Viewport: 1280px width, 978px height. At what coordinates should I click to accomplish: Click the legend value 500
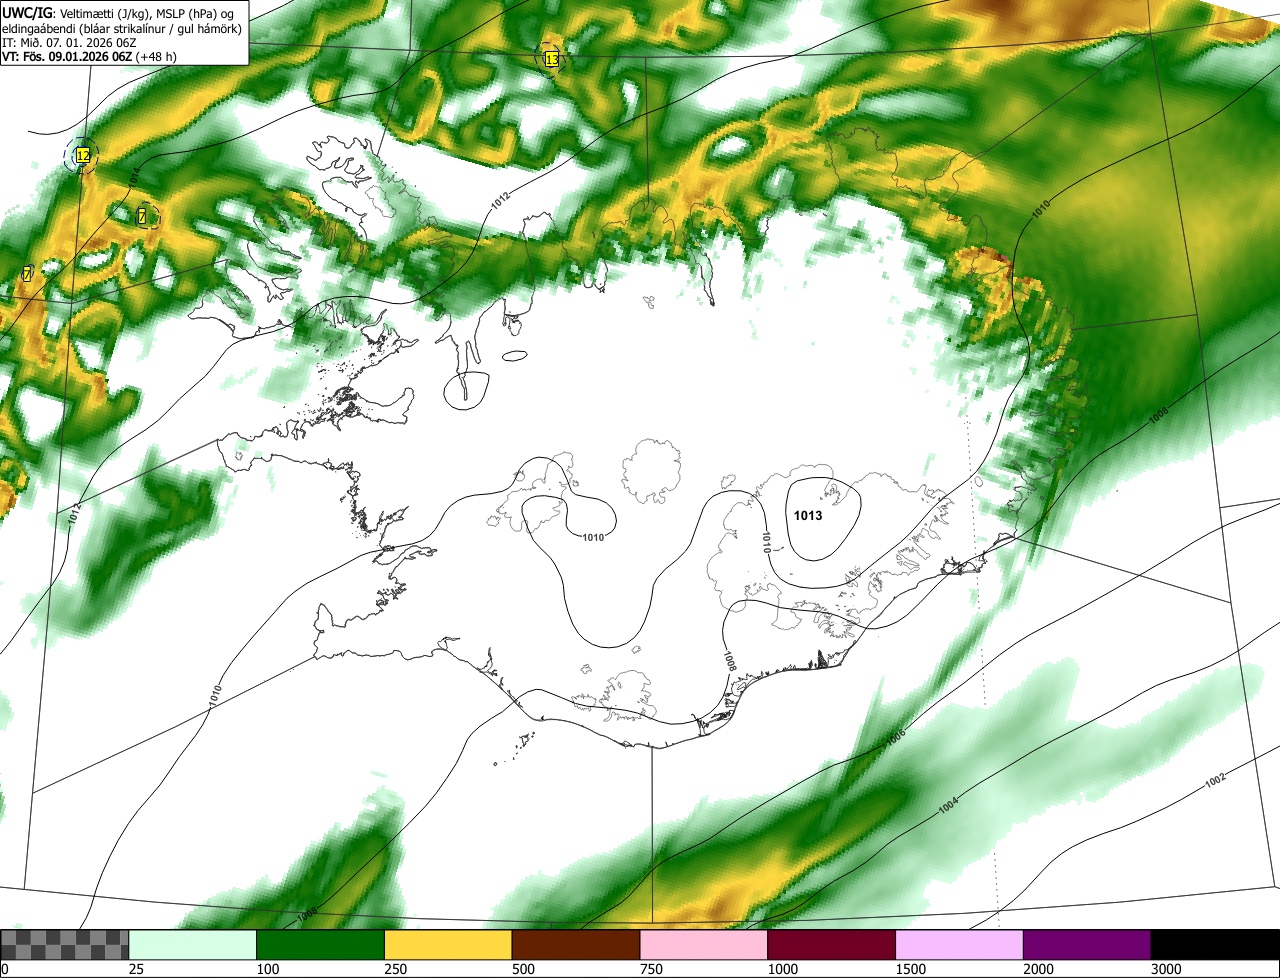(x=523, y=969)
